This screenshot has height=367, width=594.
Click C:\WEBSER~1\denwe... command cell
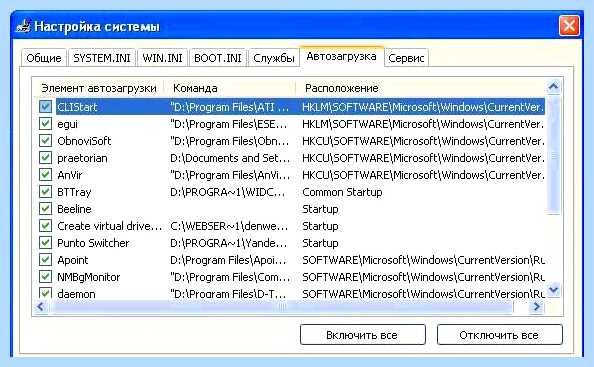click(229, 226)
